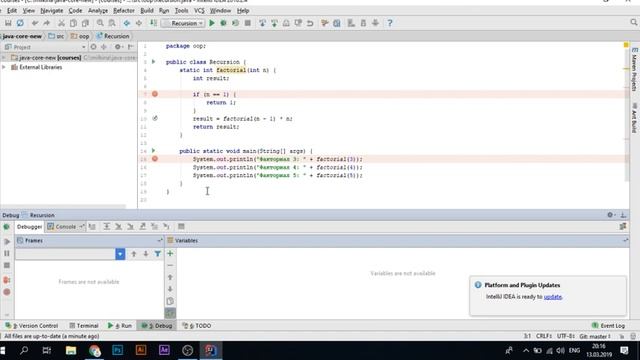Click Run with Coverage toolbar icon

coord(236,23)
